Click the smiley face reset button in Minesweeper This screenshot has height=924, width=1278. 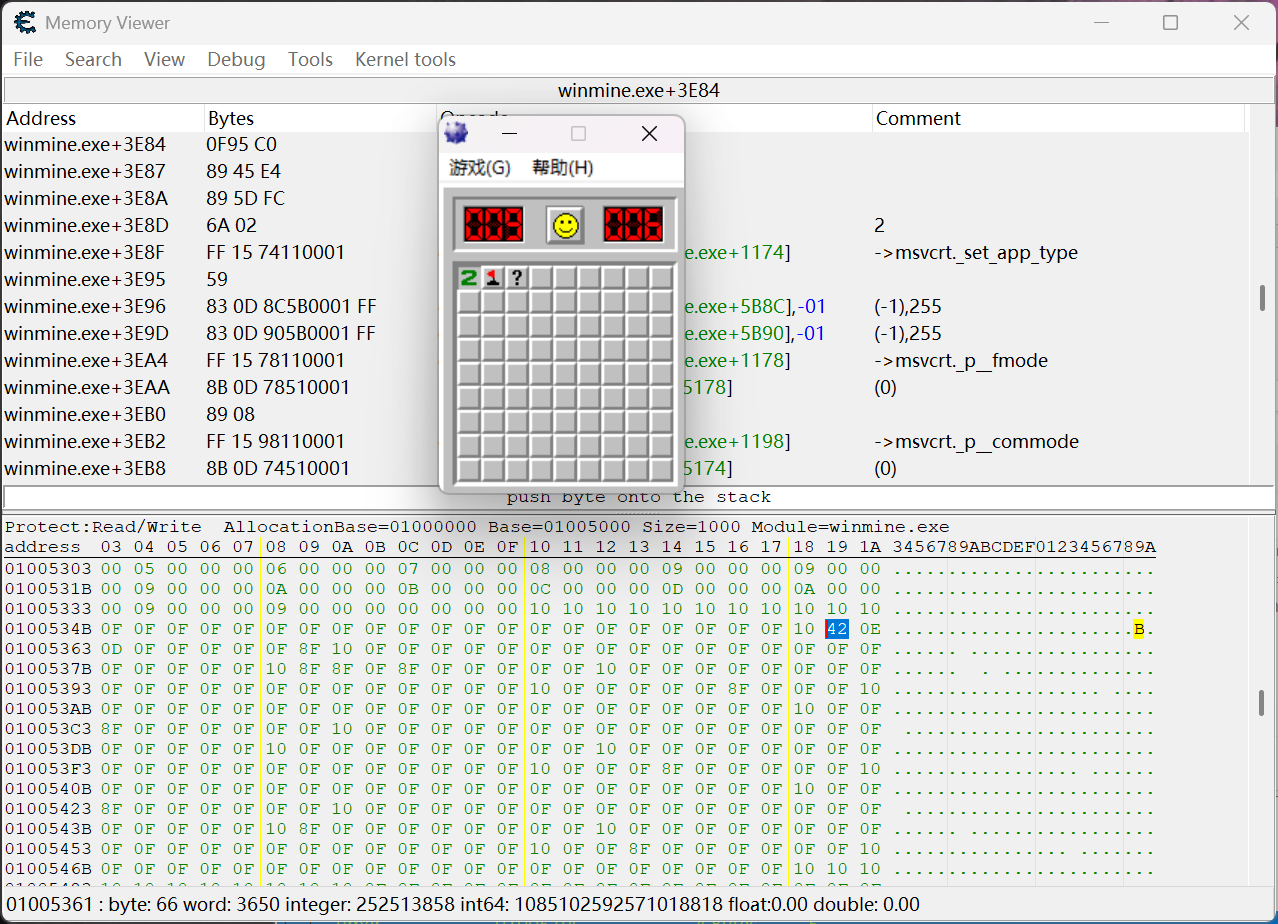tap(565, 224)
